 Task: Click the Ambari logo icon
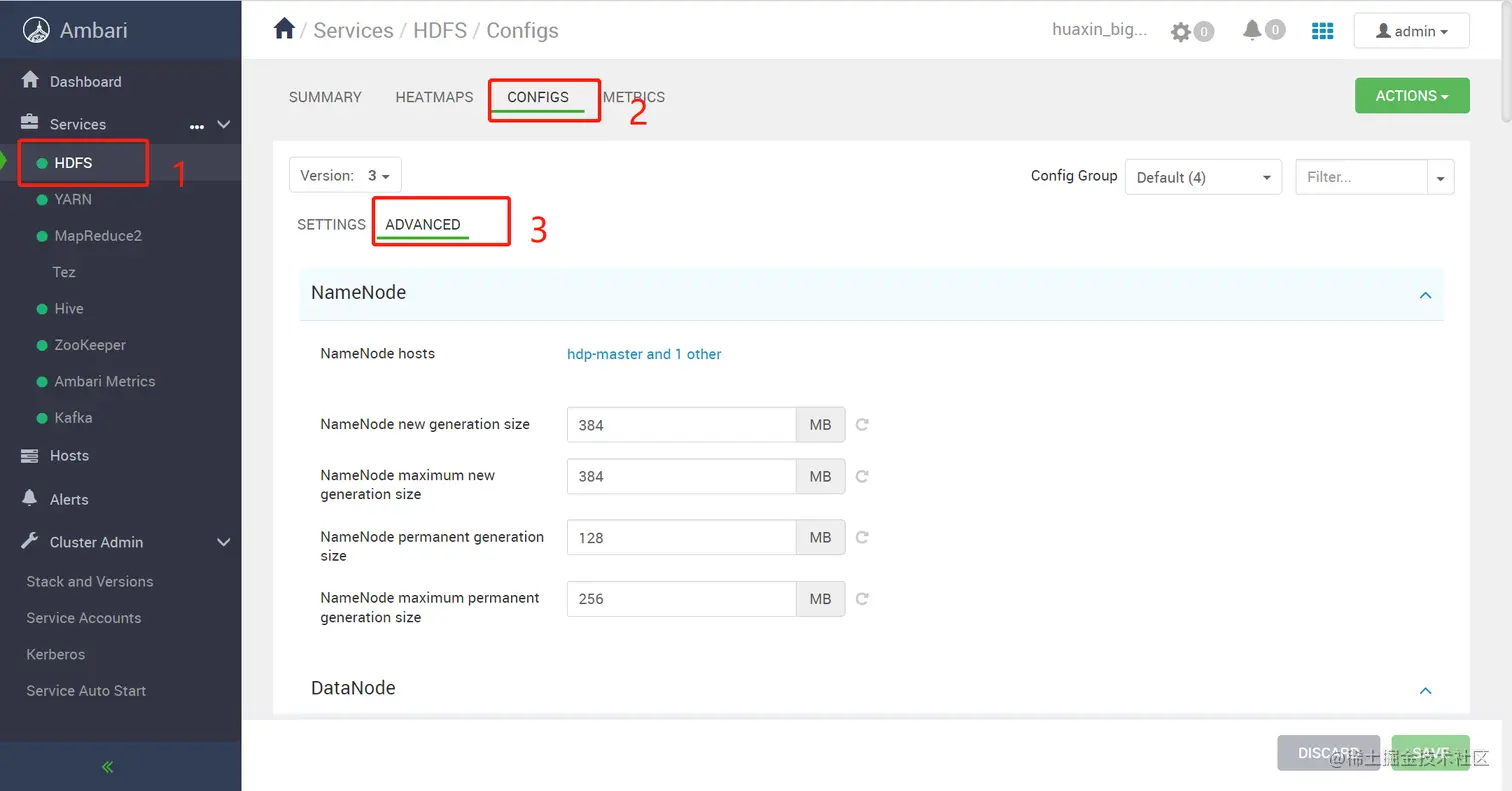coord(37,30)
